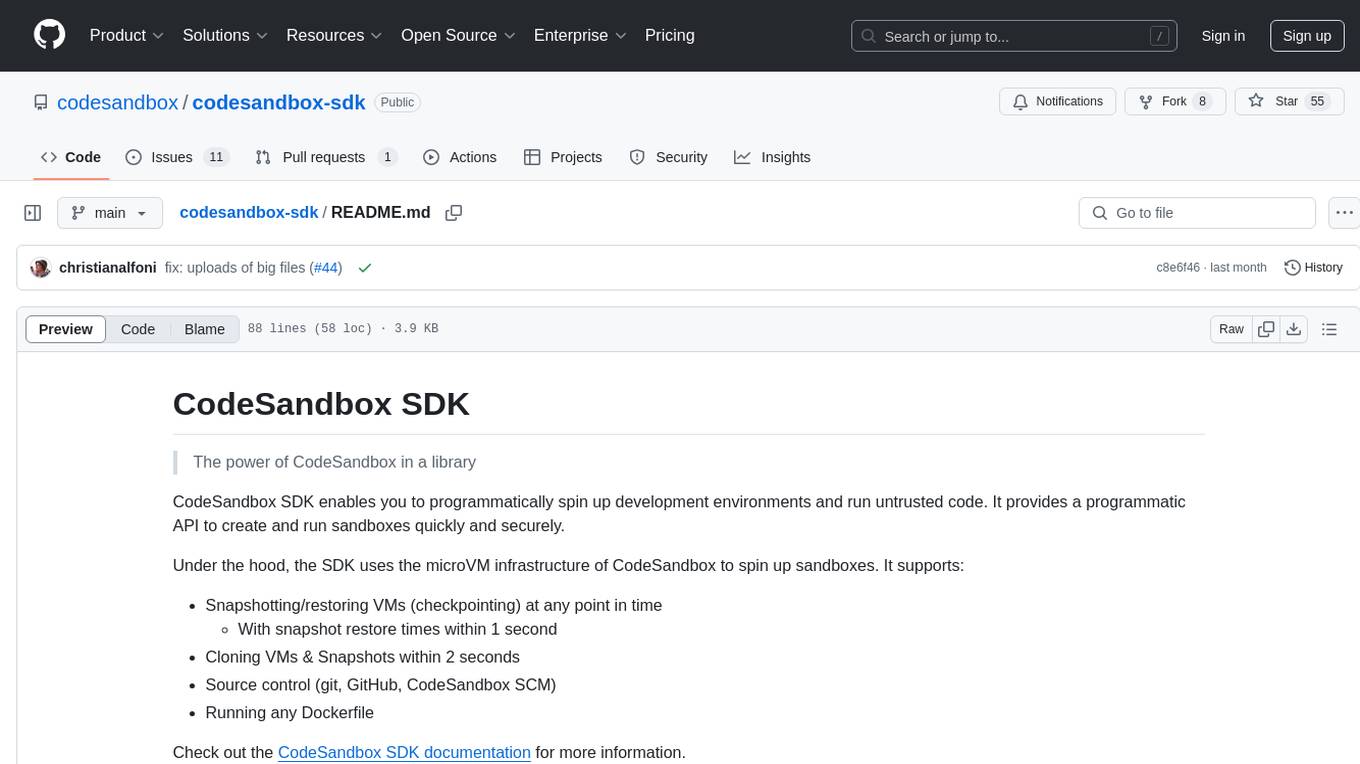This screenshot has height=764, width=1360.
Task: Click the Running any Dockerfile bullet
Action: click(x=289, y=713)
